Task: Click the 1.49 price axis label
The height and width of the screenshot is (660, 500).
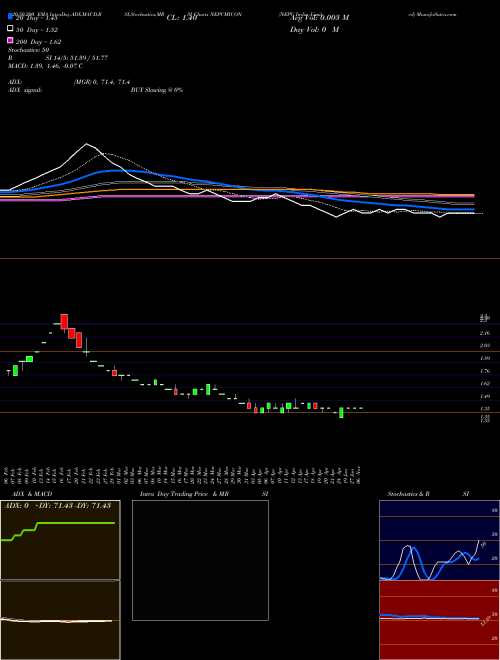Action: 484,396
